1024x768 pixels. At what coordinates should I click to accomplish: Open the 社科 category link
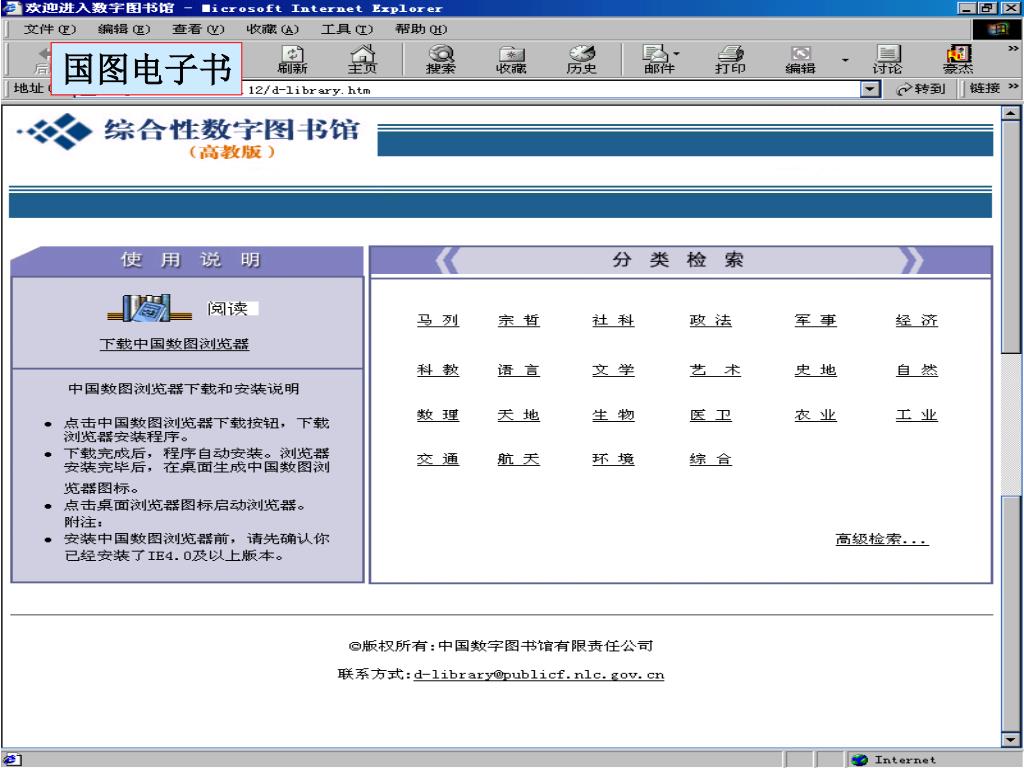point(613,320)
